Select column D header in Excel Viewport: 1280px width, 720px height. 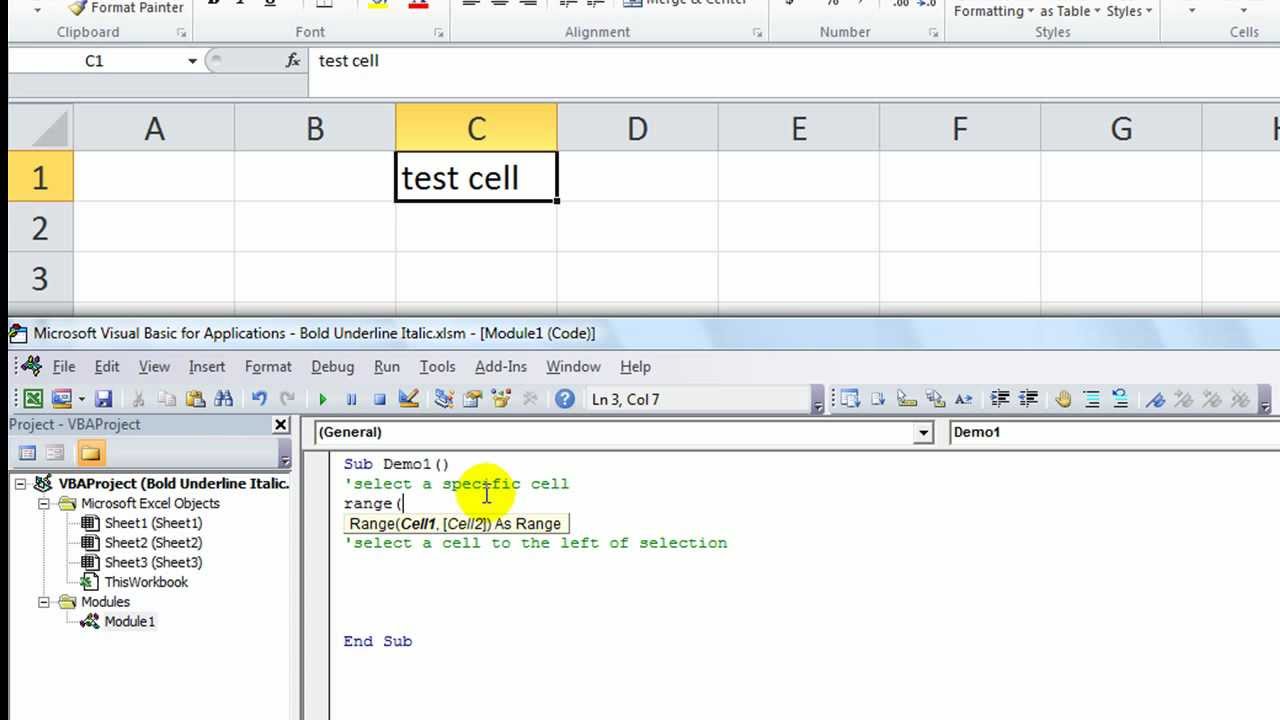coord(637,128)
